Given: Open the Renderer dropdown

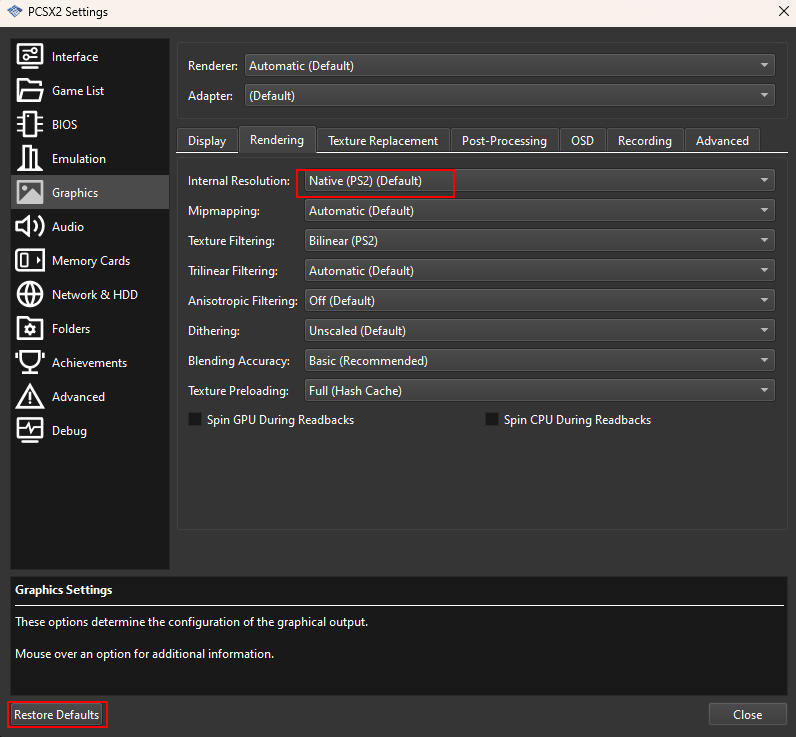Looking at the screenshot, I should pyautogui.click(x=509, y=65).
